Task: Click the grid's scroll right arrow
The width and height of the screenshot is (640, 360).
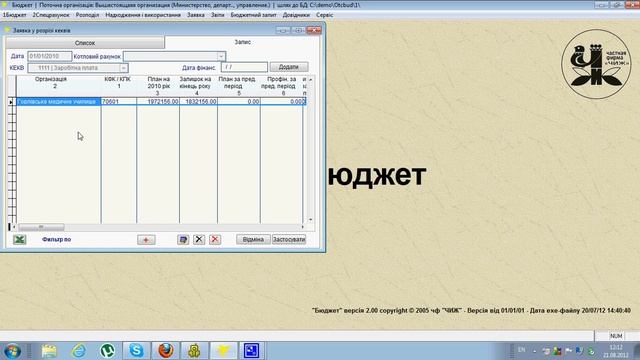Action: pyautogui.click(x=302, y=227)
